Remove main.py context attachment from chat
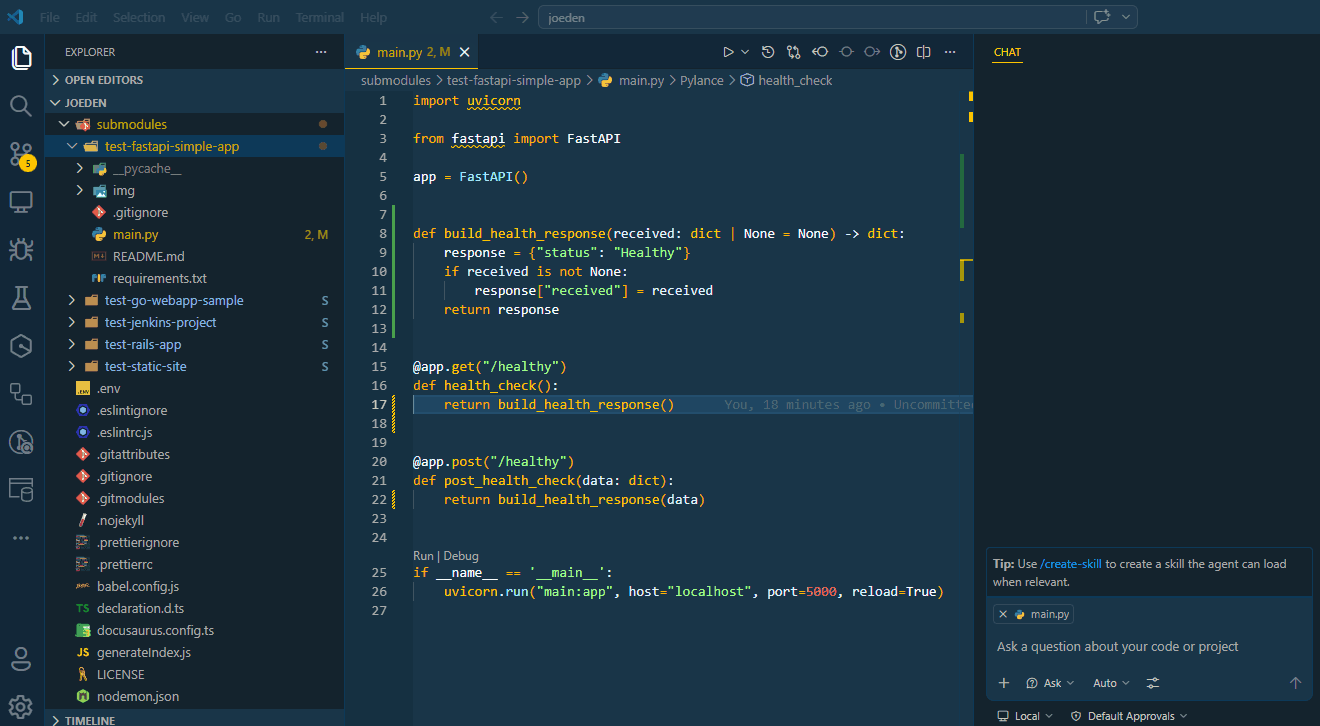This screenshot has height=726, width=1320. (x=1003, y=614)
